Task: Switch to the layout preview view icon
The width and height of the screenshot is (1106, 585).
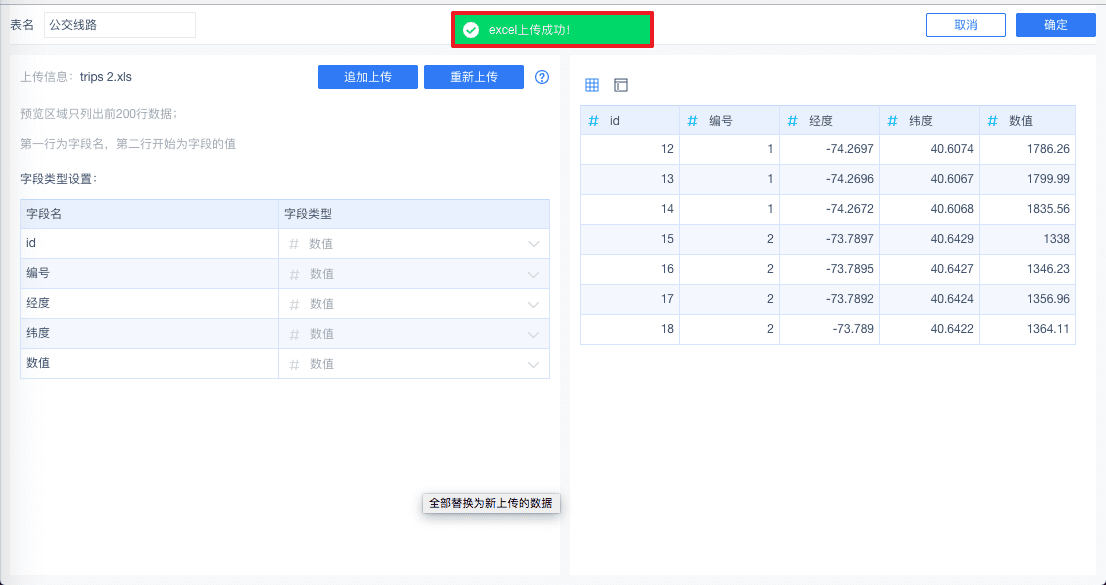Action: coord(621,85)
